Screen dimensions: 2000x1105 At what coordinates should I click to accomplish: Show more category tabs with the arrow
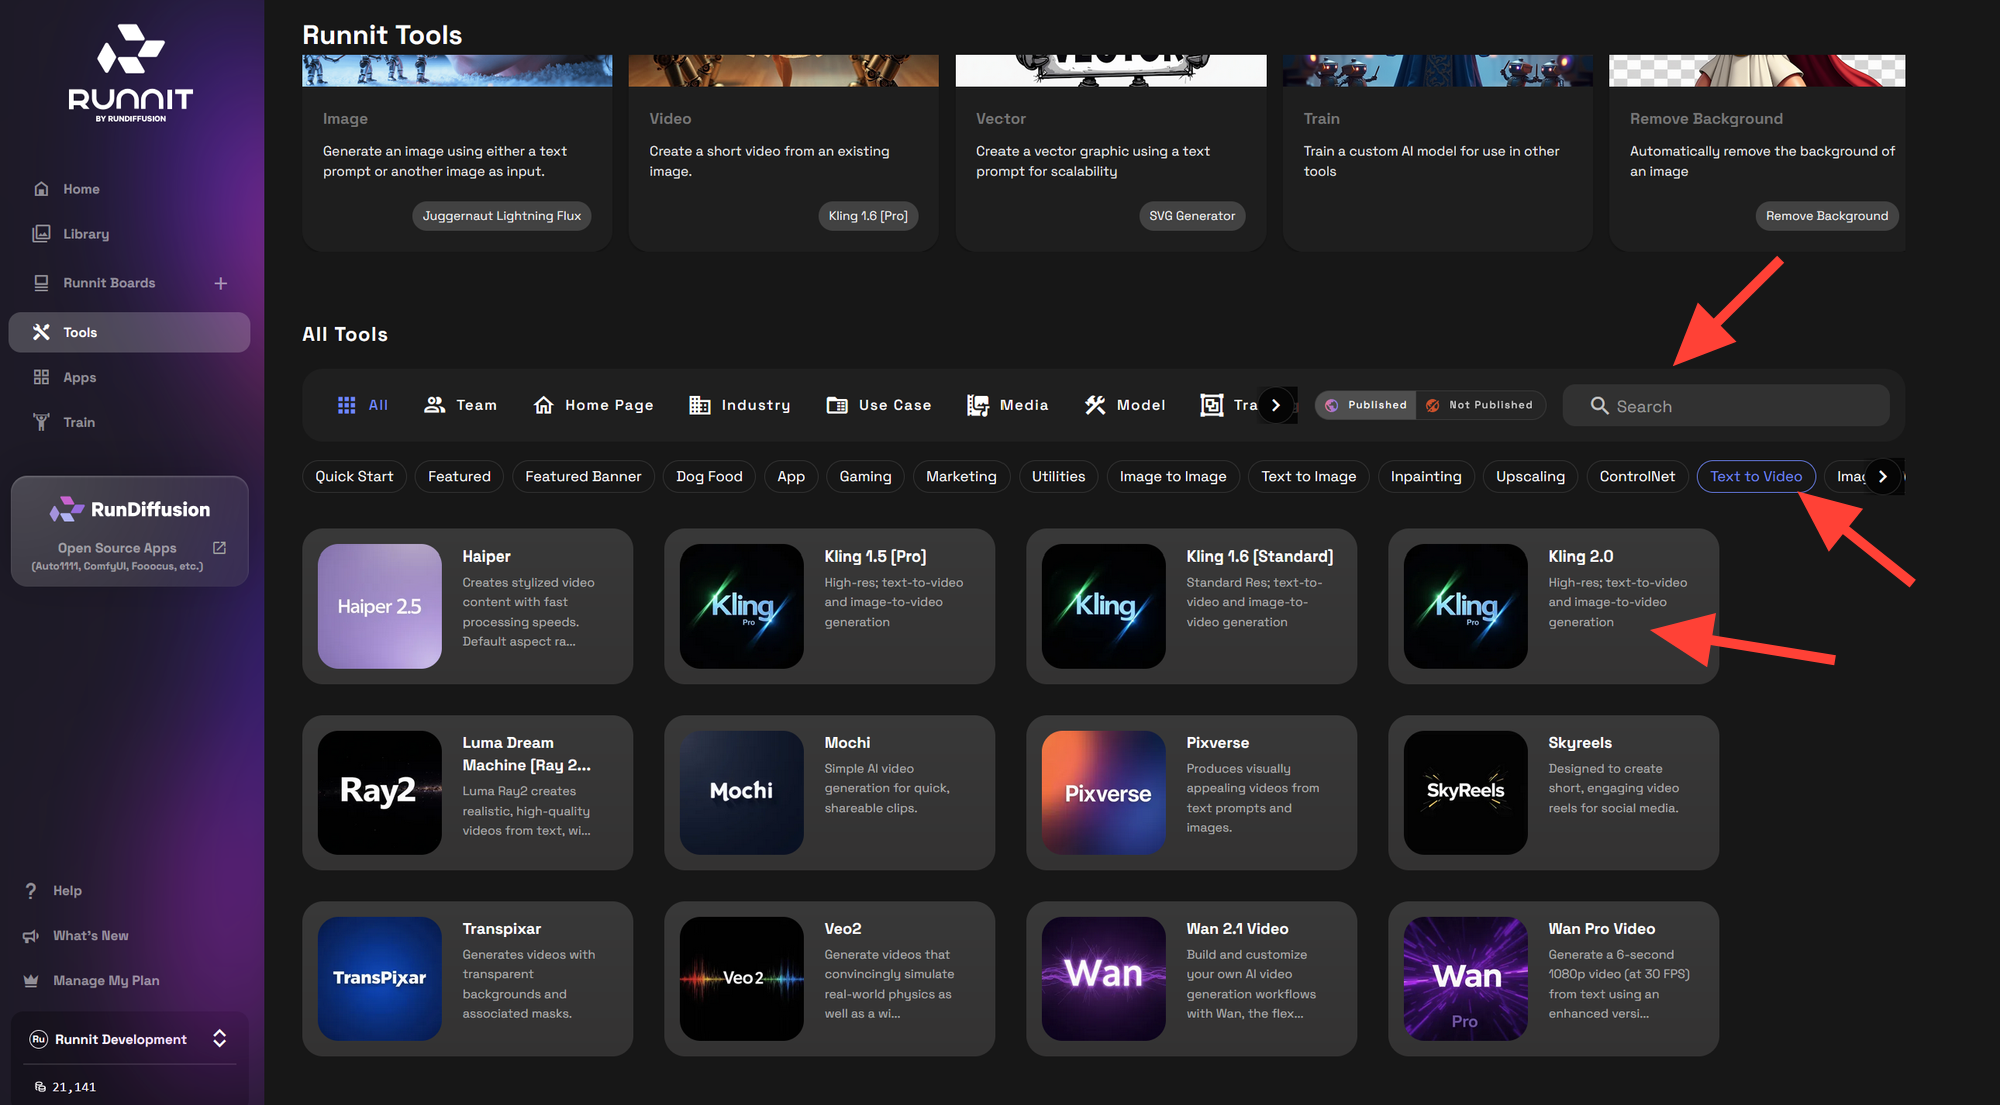coord(1276,405)
